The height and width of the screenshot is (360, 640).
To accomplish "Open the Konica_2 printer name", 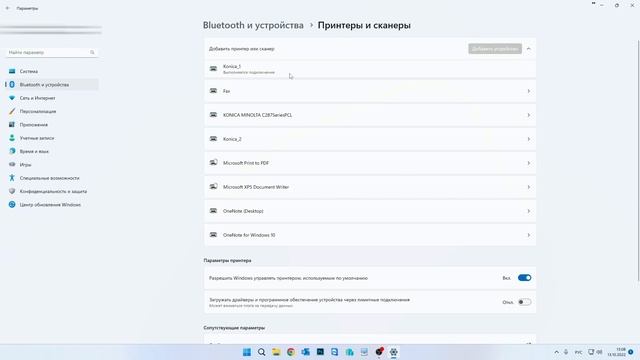I will (232, 139).
